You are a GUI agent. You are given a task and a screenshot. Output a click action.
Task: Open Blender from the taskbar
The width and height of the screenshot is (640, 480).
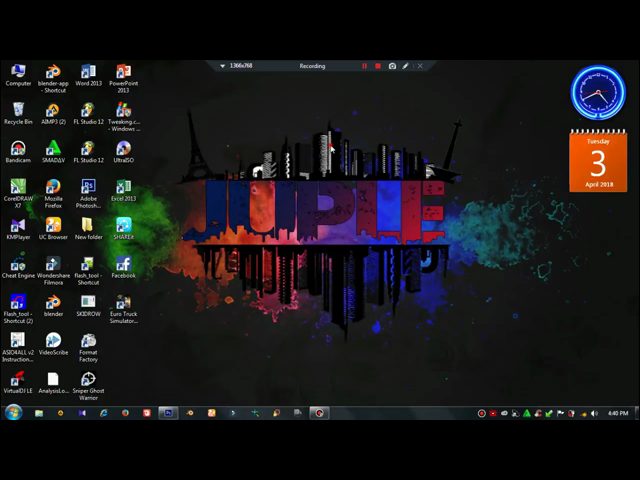point(190,413)
